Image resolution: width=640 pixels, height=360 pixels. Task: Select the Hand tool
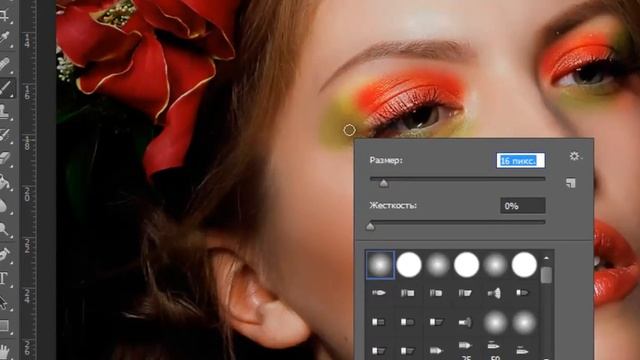[4, 351]
